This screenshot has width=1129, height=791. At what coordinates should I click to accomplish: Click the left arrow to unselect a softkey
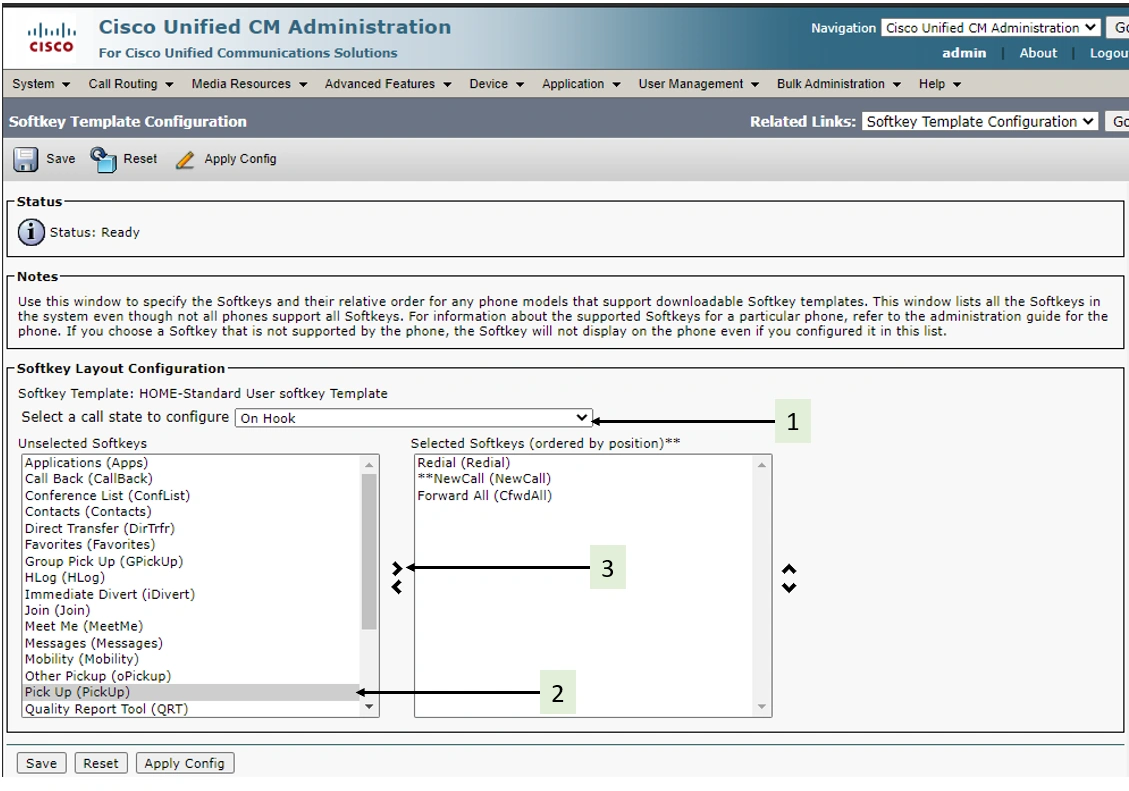click(397, 587)
